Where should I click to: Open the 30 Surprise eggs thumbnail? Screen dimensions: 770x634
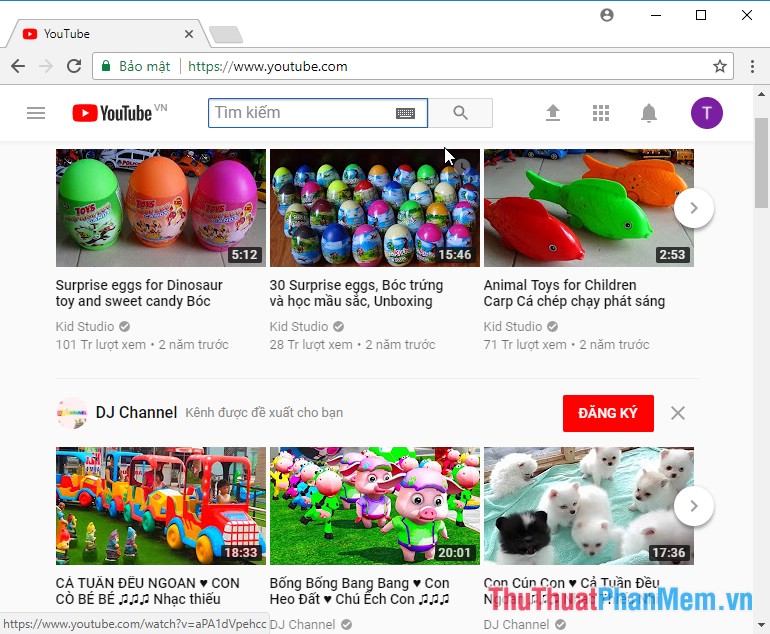[x=375, y=208]
